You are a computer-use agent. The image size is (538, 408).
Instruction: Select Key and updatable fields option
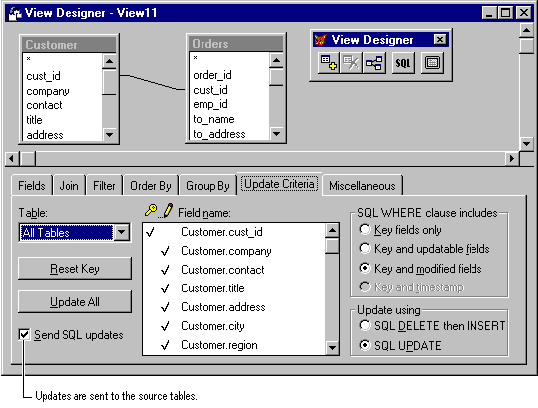click(x=365, y=248)
